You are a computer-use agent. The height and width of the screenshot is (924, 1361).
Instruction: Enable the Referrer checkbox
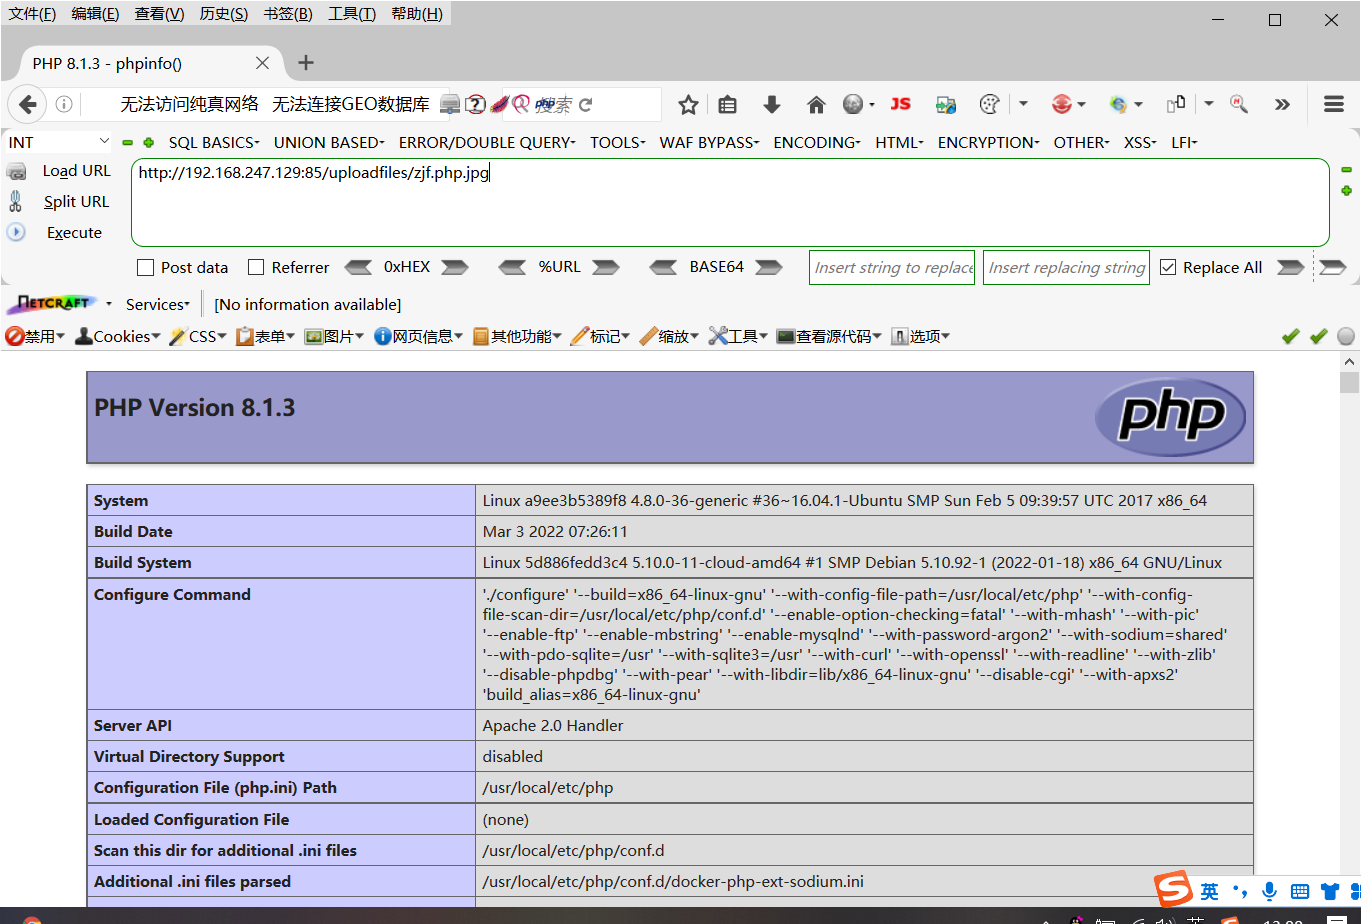coord(255,267)
